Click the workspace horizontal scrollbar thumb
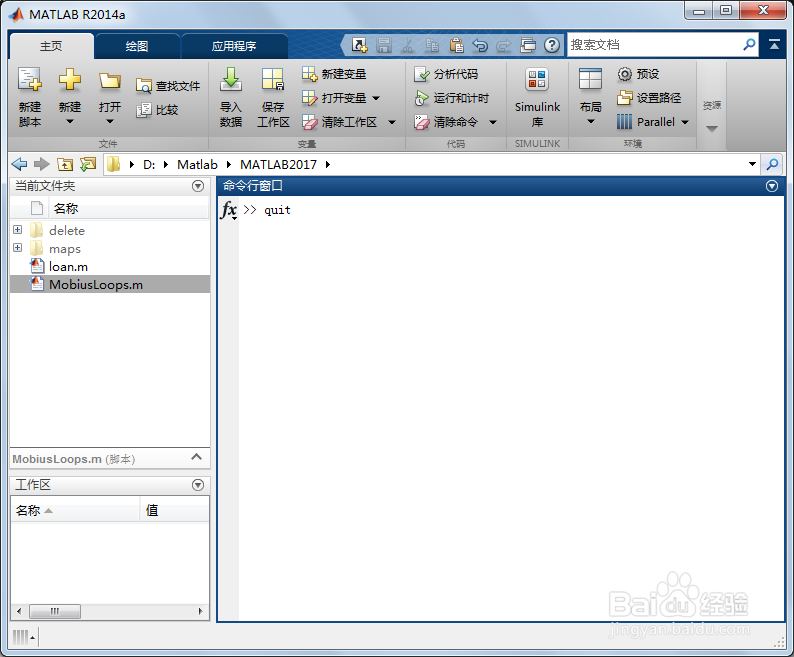794x657 pixels. pos(55,611)
